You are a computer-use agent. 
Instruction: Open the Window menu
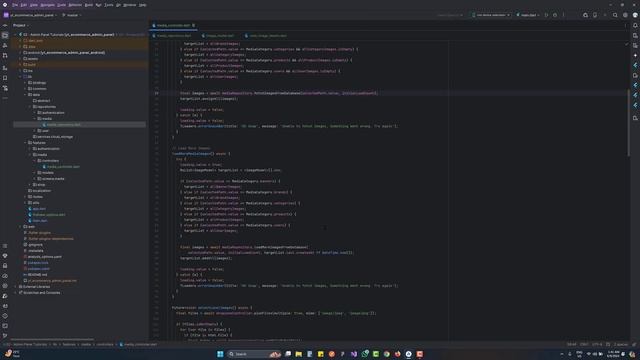coord(129,5)
